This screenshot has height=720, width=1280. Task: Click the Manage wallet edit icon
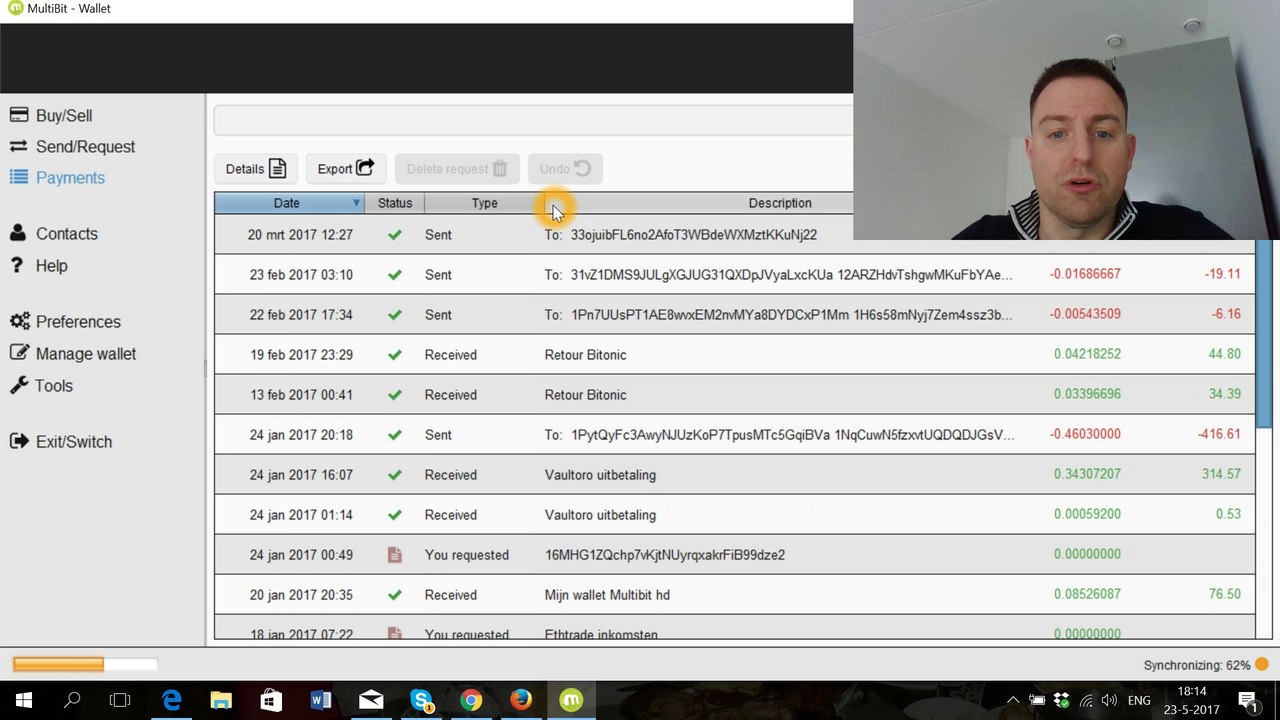pos(19,353)
